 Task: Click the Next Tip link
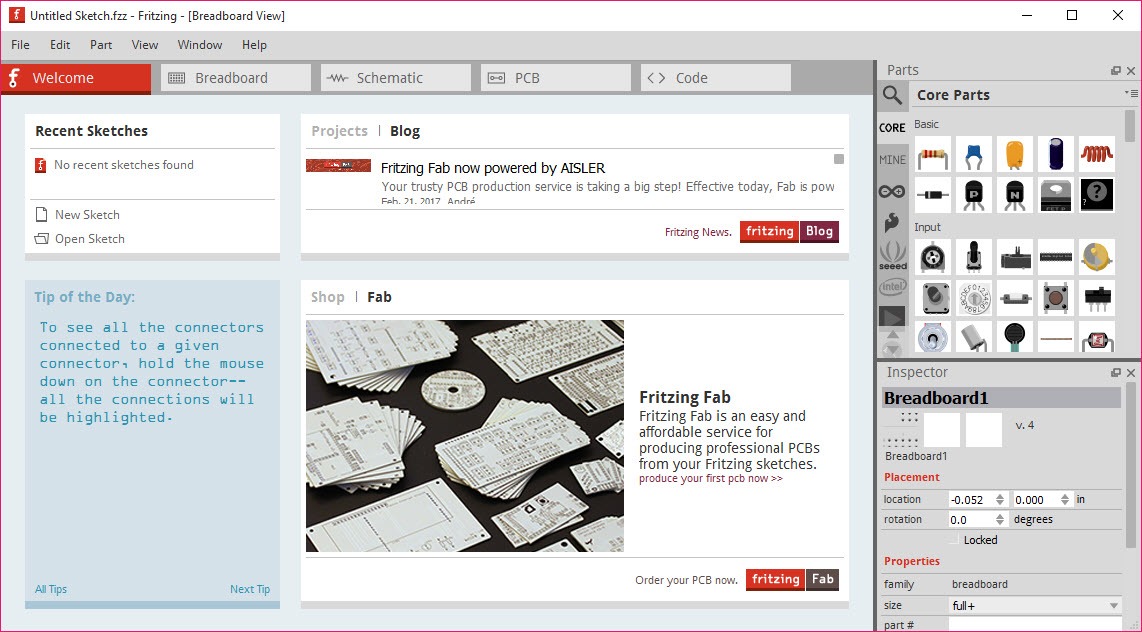coord(249,589)
